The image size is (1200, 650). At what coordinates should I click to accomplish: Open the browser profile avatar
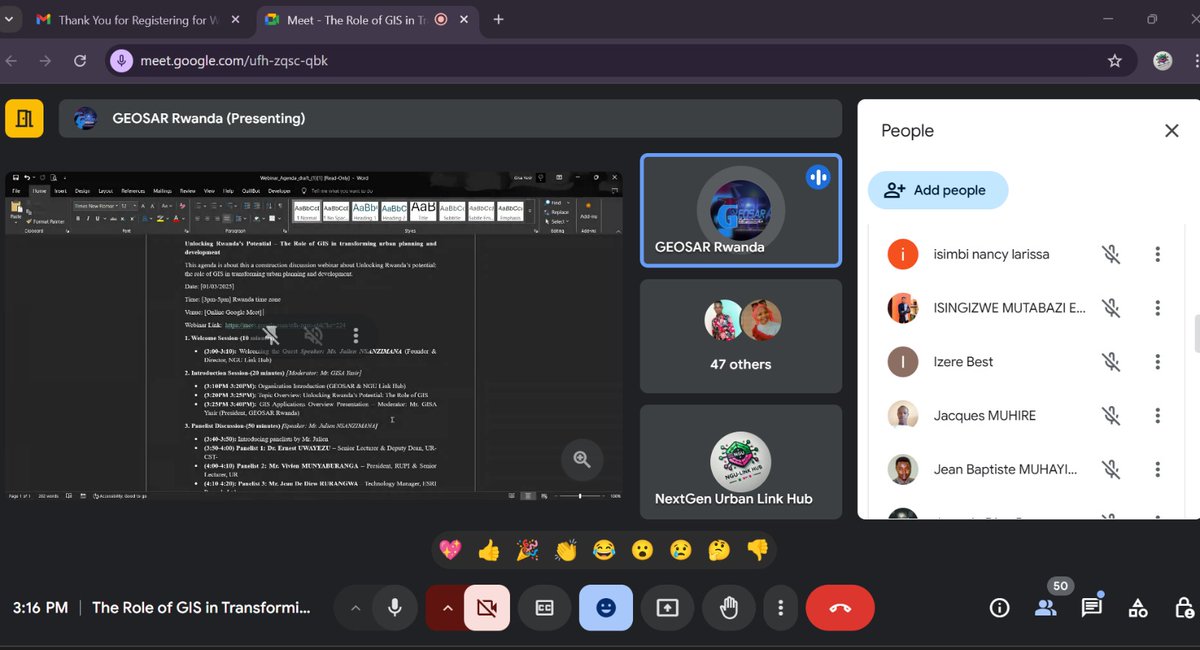(1162, 61)
